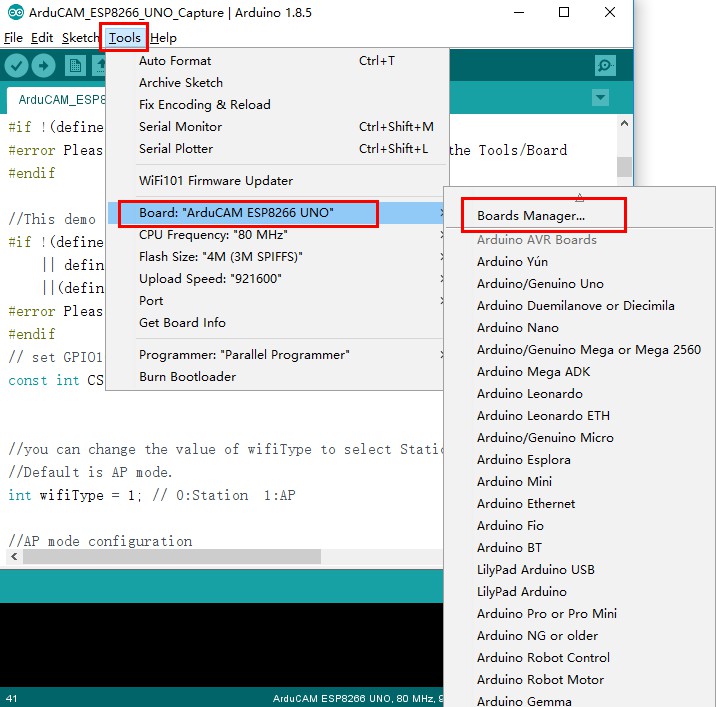Open Serial Monitor from Tools menu
Screen dimensions: 716x707
point(276,127)
